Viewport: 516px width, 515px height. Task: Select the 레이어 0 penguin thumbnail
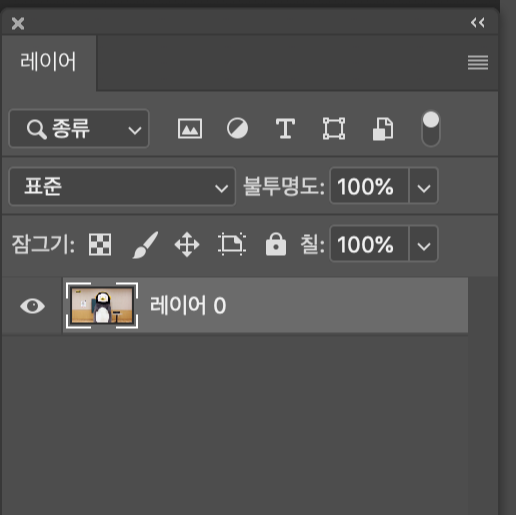(102, 306)
